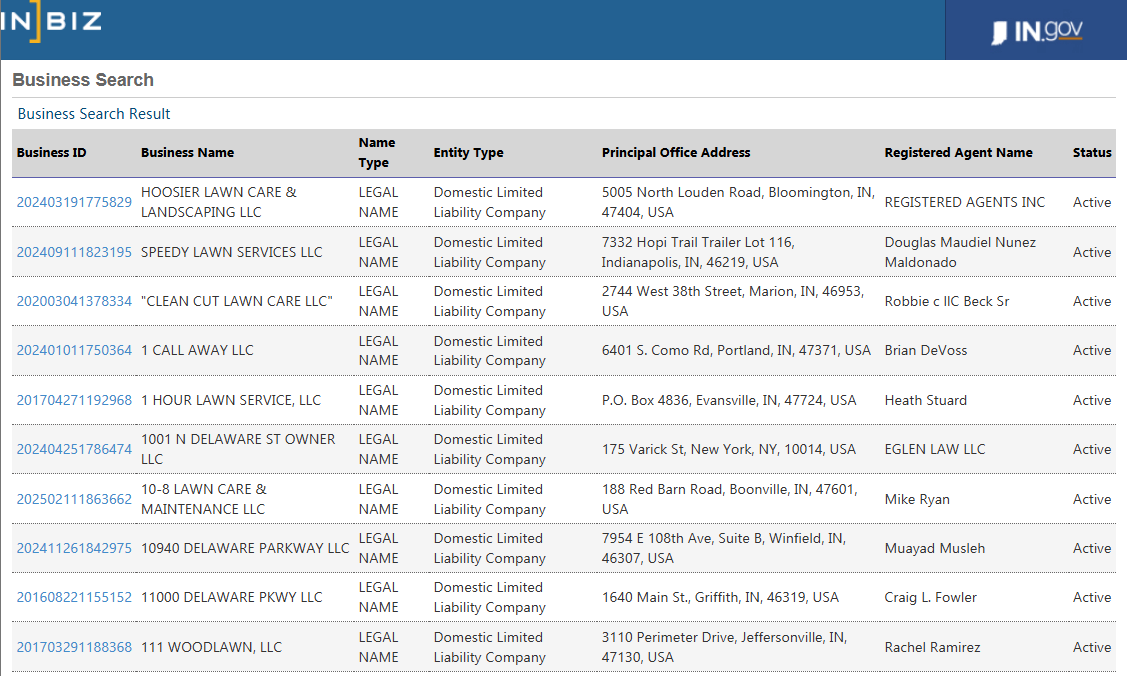Click address 7954 E 108th Ave, Winfield
1127x676 pixels.
pyautogui.click(x=724, y=548)
